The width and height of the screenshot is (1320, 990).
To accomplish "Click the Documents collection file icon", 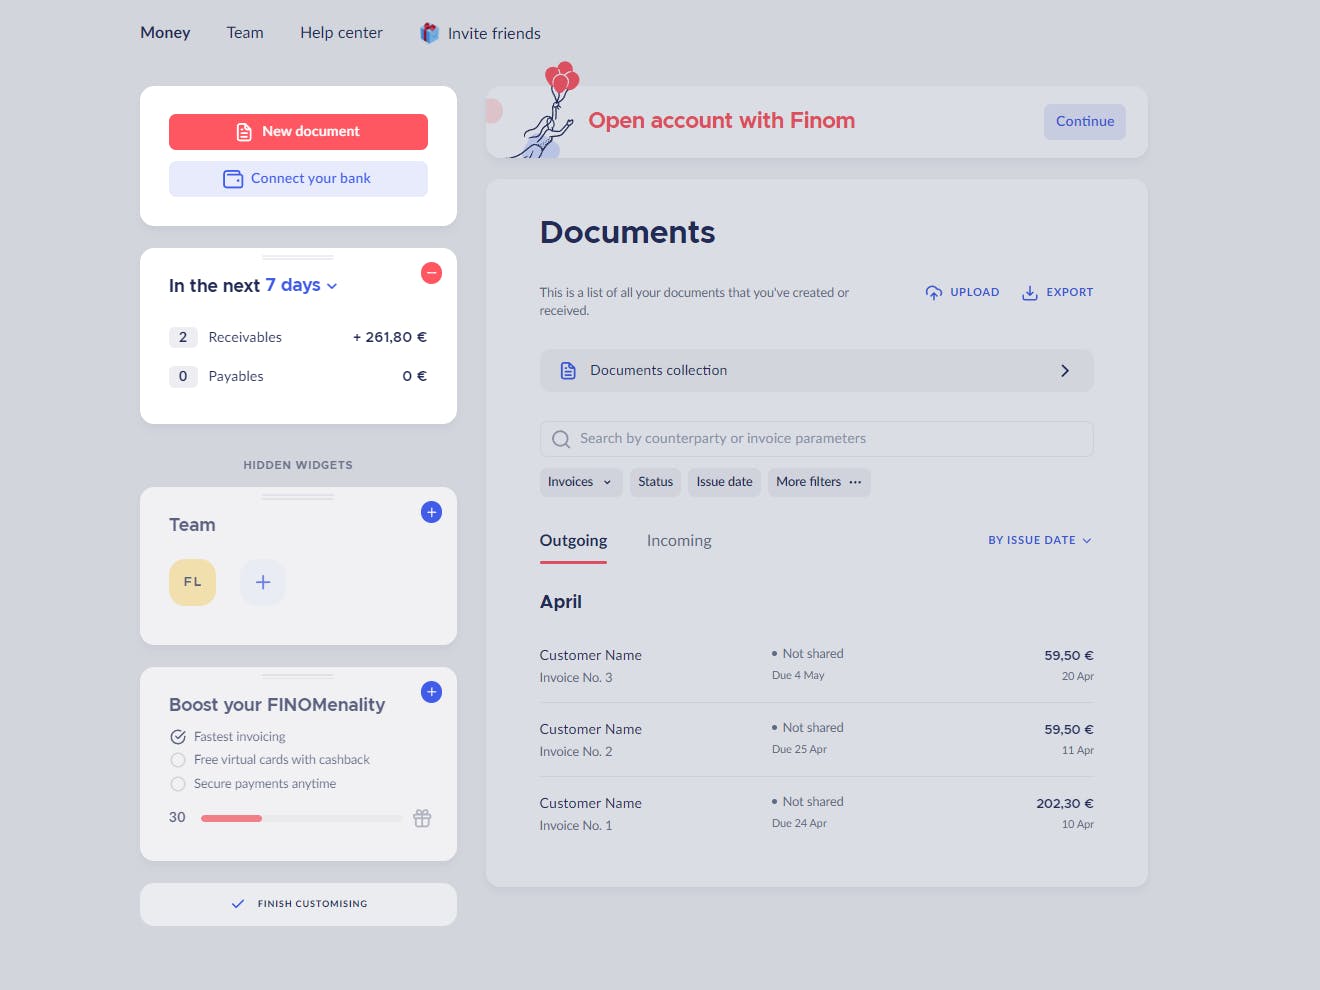I will click(x=568, y=371).
